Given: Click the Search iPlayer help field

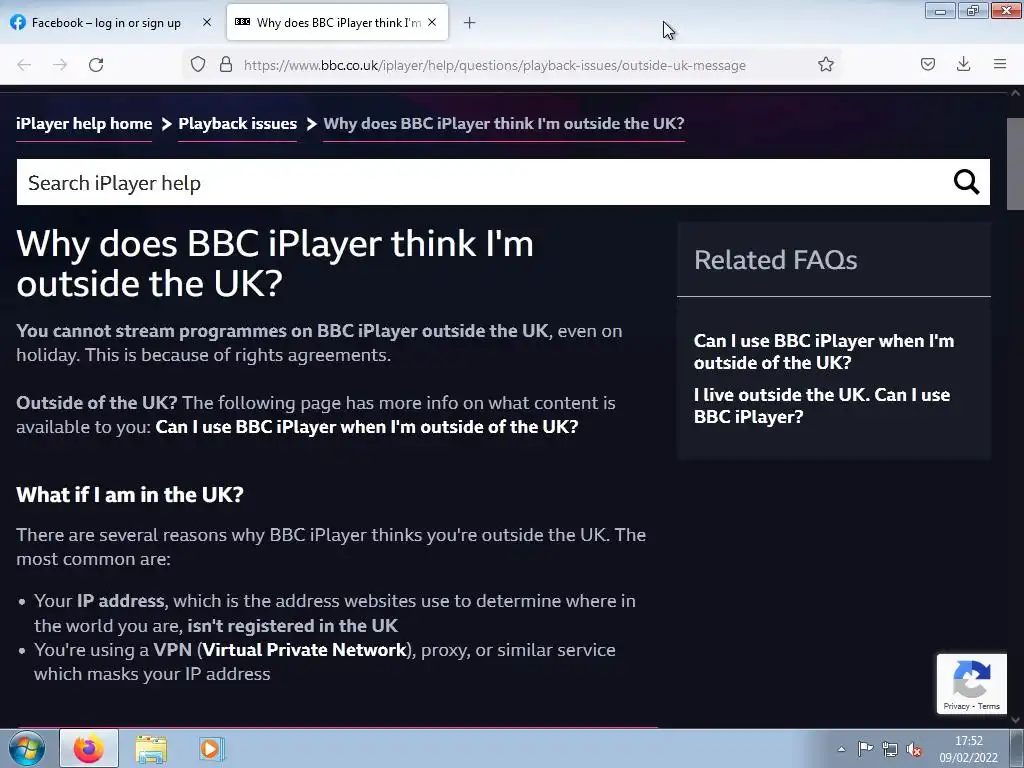Looking at the screenshot, I should click(x=483, y=182).
